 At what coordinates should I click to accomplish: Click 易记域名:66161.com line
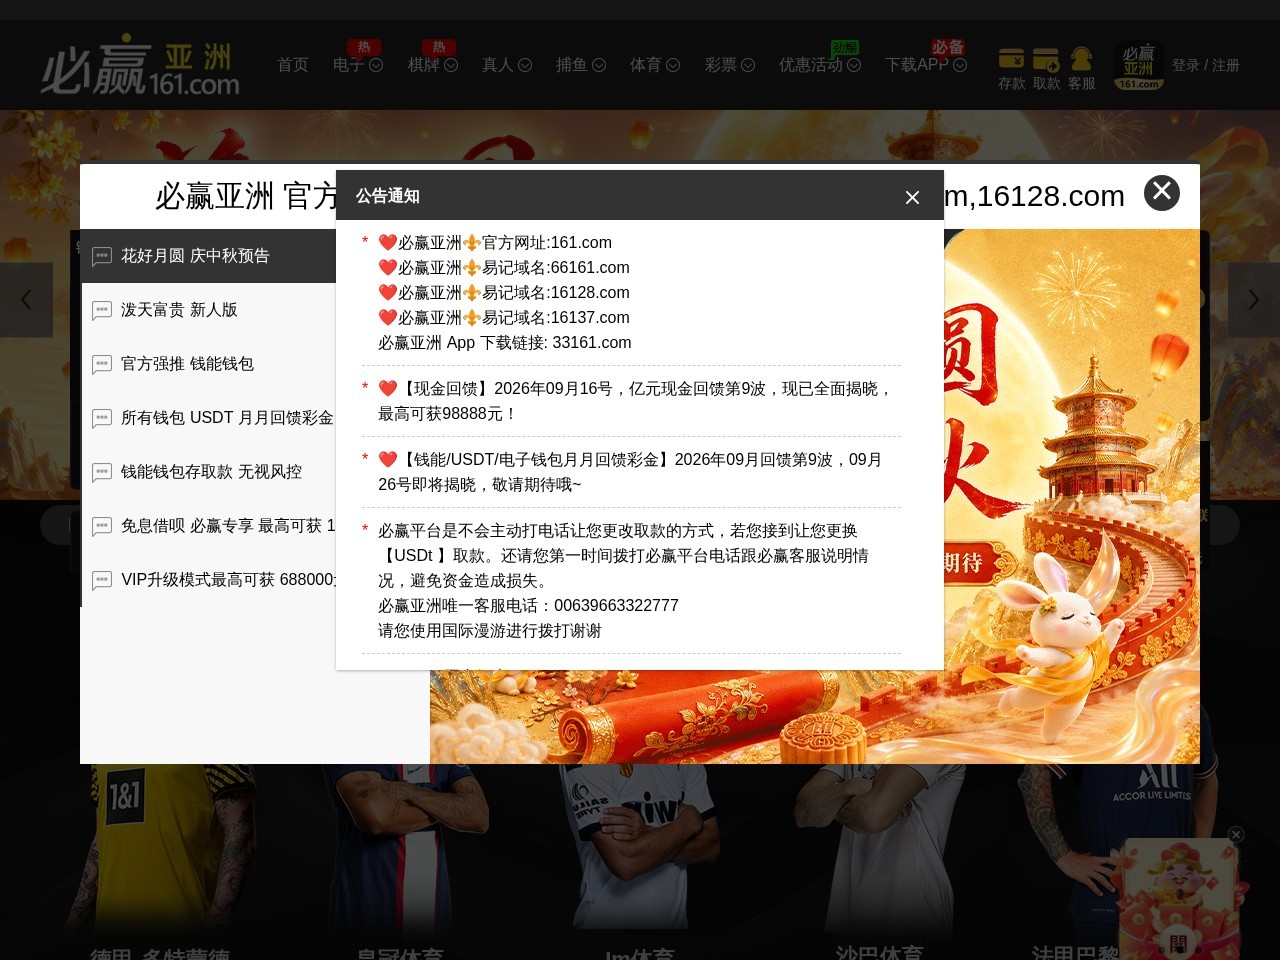tap(504, 268)
